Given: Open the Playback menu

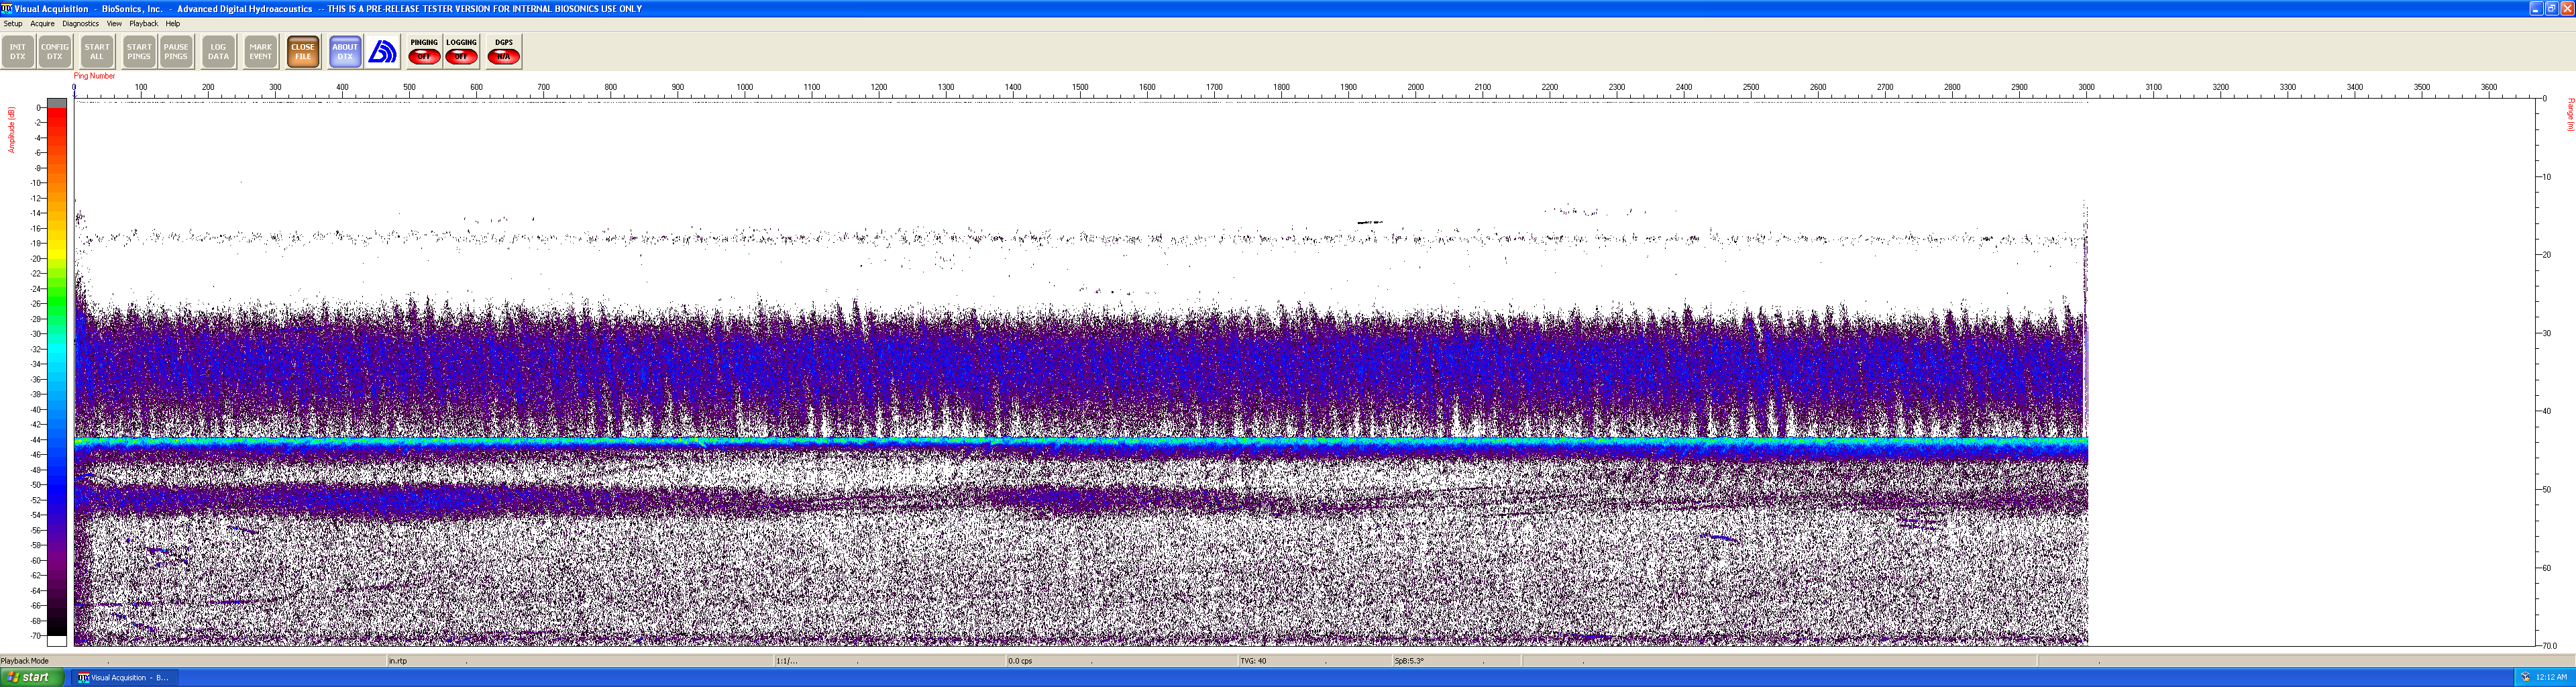Looking at the screenshot, I should (143, 23).
